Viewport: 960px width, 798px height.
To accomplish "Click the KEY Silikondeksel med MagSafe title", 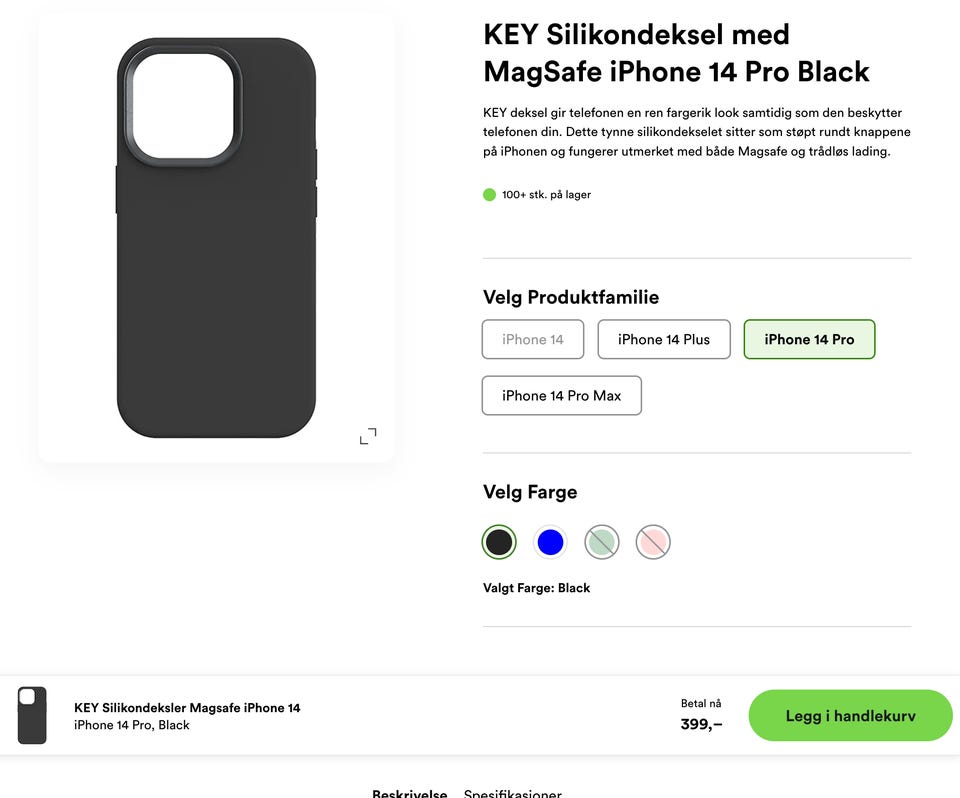I will [x=676, y=53].
